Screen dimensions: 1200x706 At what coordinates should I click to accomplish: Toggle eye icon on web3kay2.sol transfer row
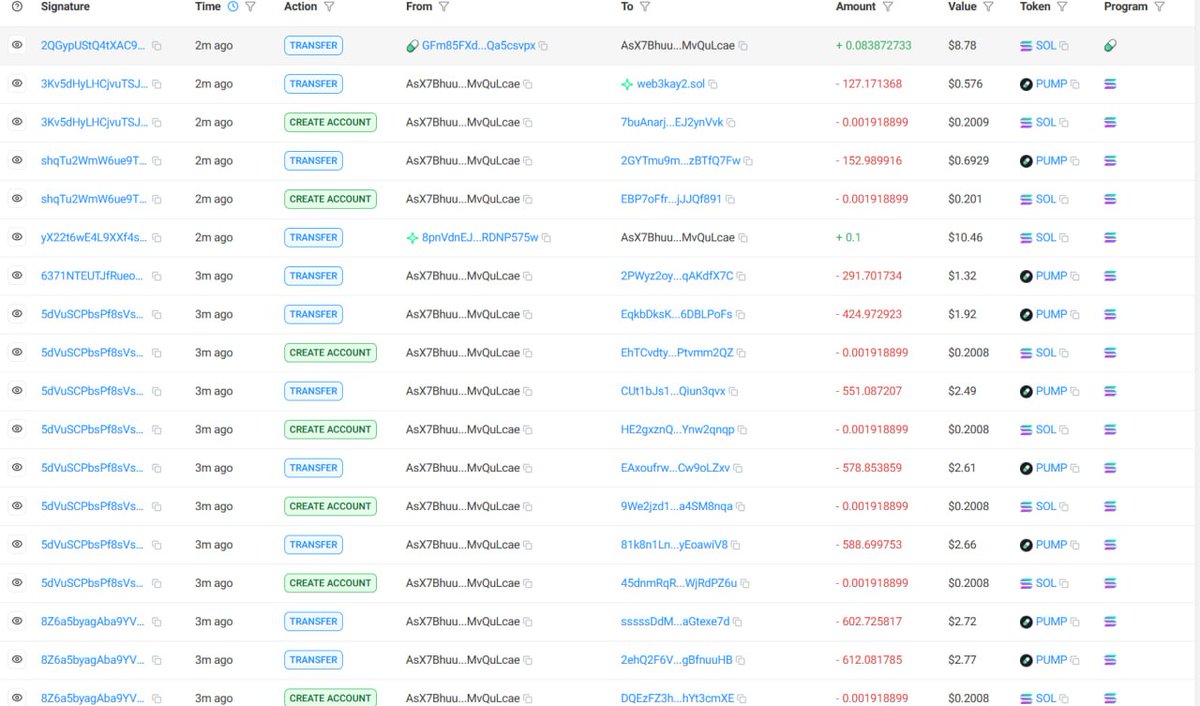(17, 84)
